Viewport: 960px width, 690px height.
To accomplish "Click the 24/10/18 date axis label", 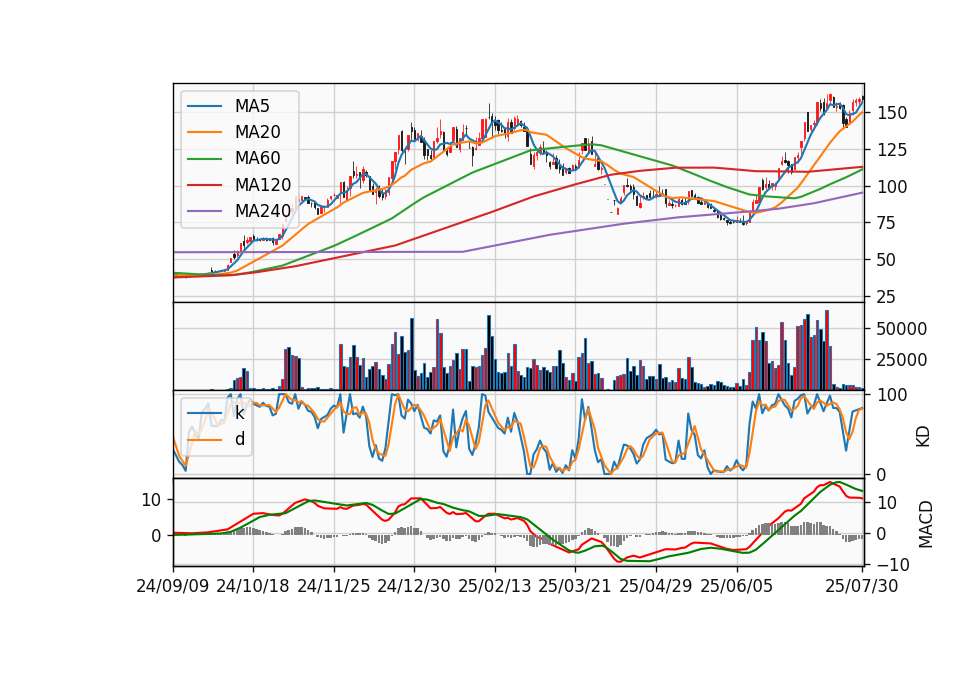I will pos(253,586).
